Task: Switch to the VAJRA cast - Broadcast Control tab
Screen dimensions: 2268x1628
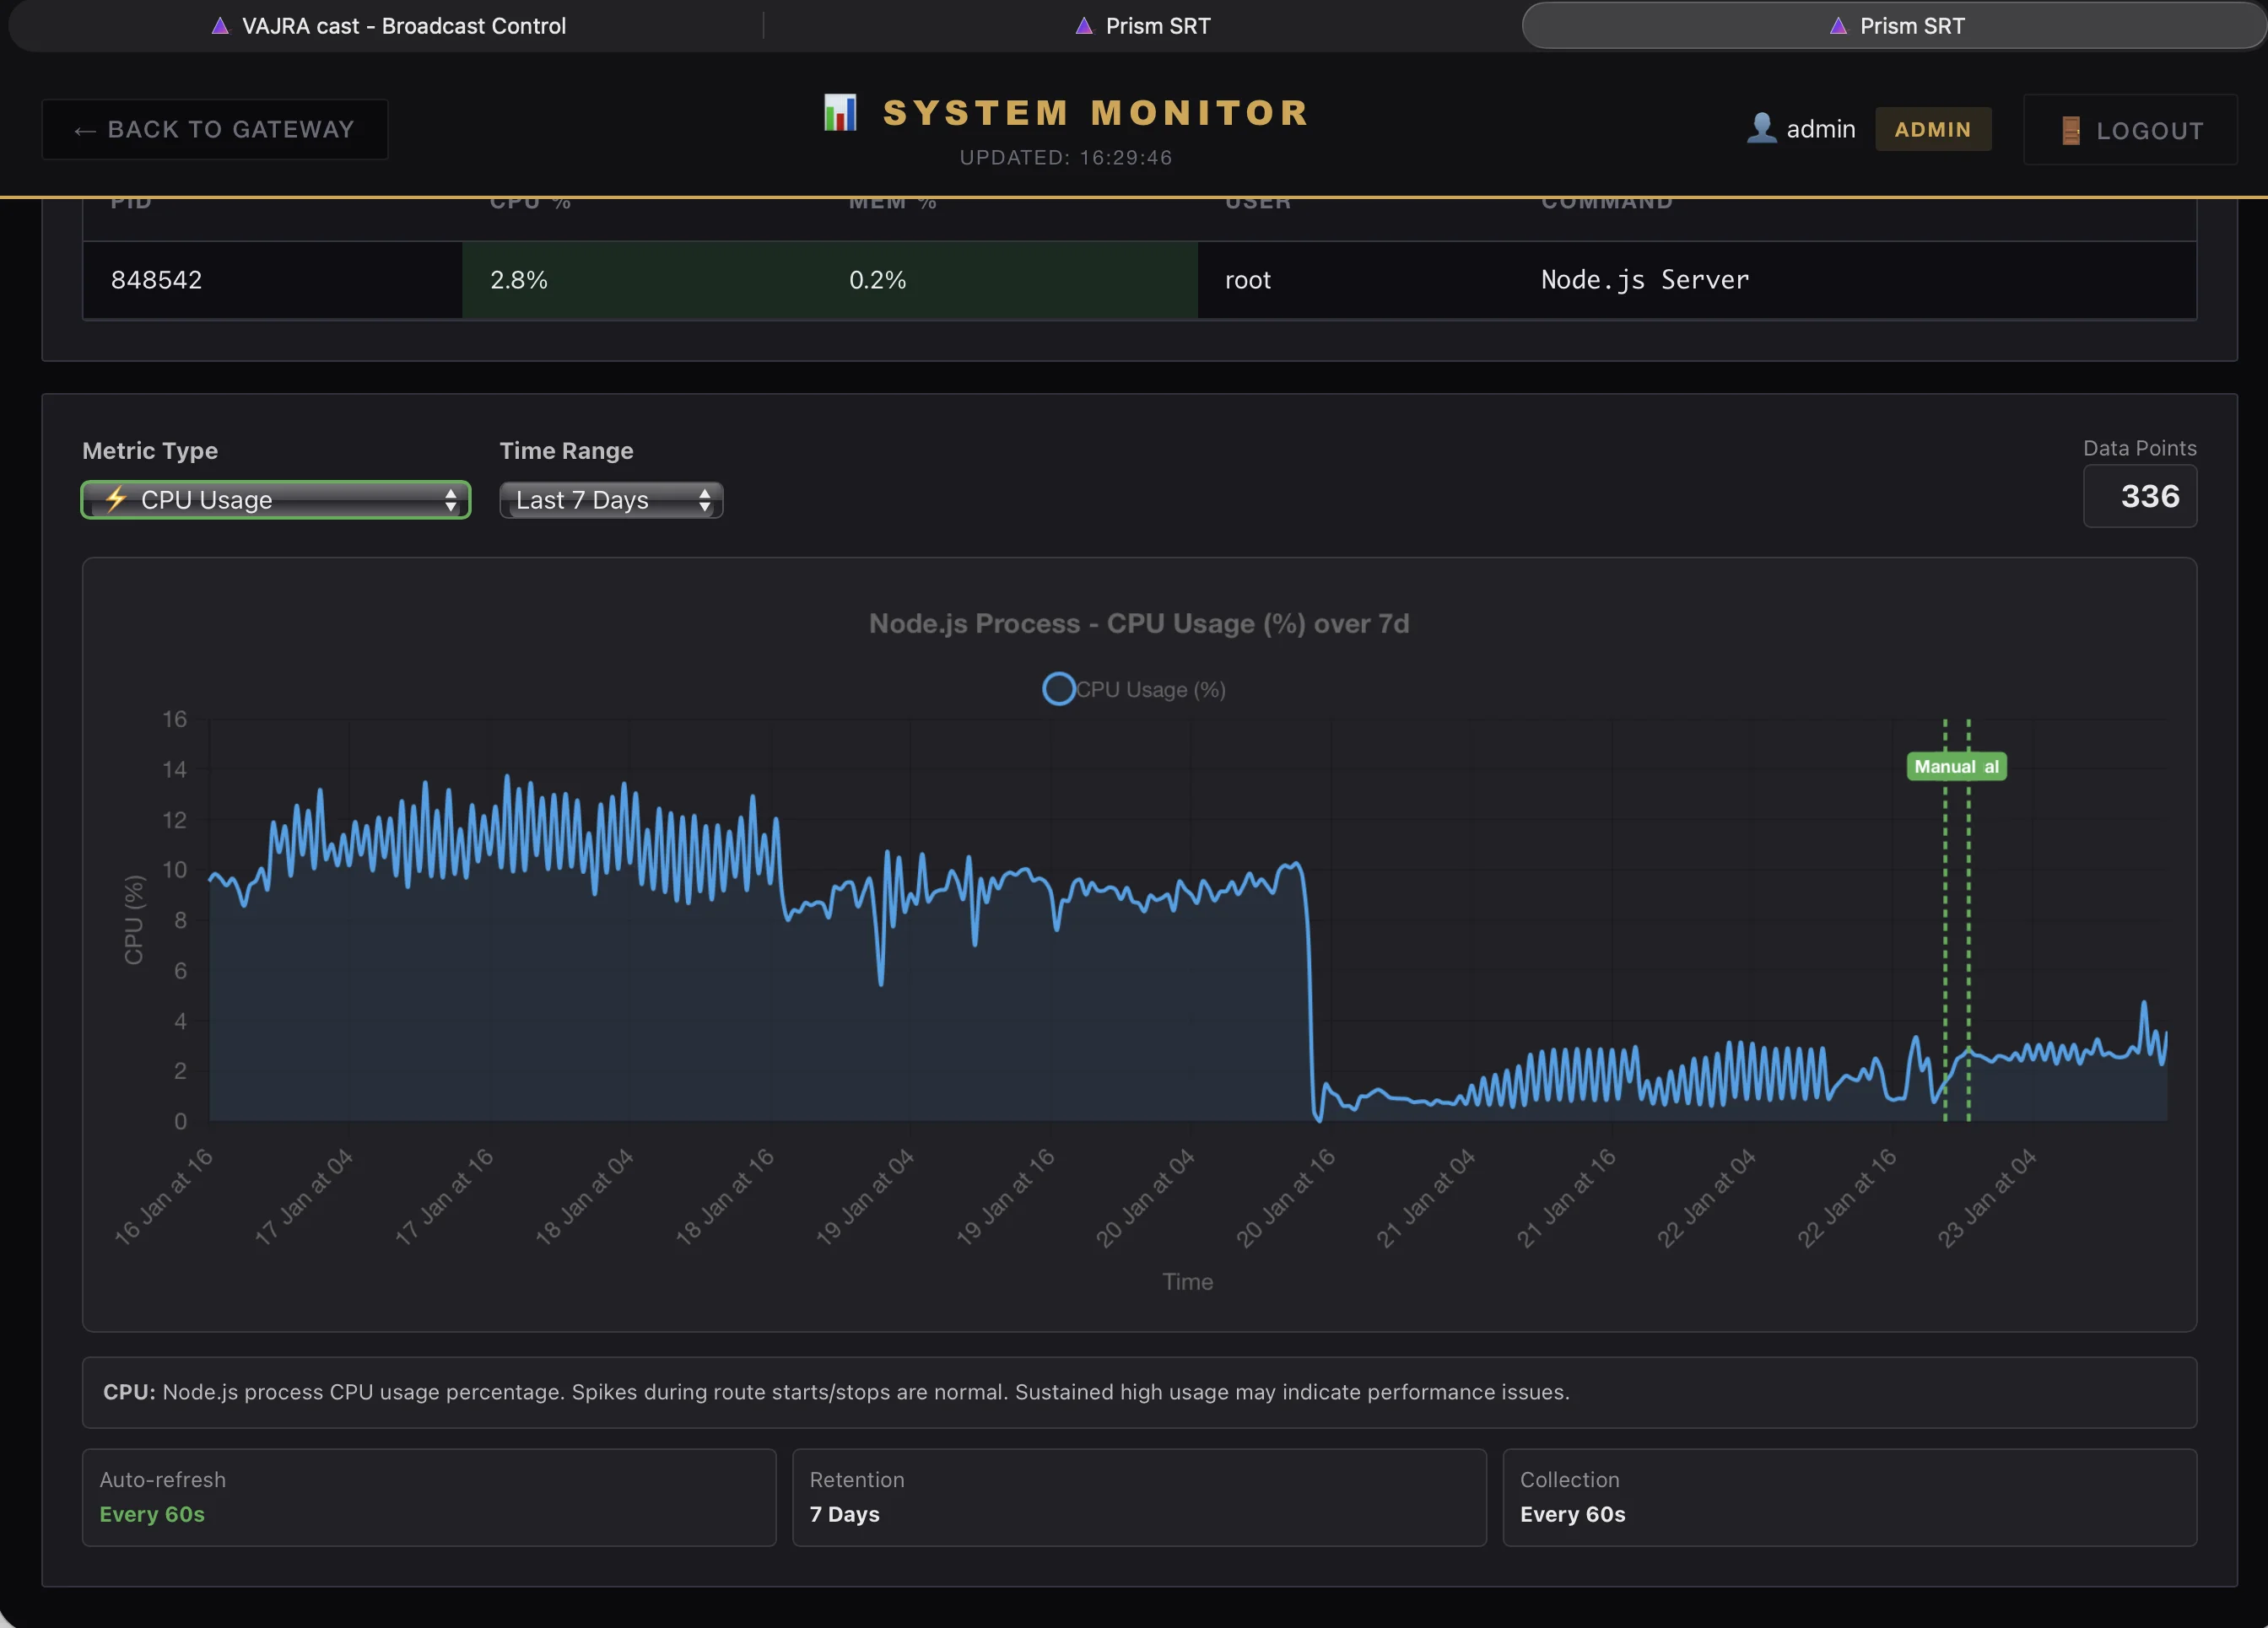Action: tap(387, 25)
